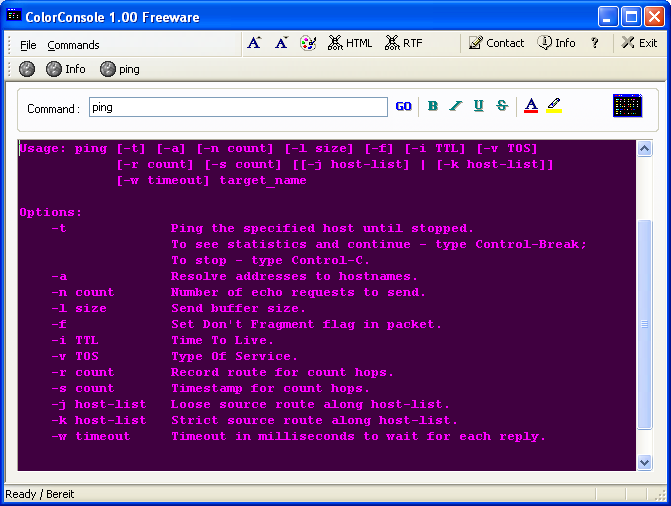Click 'Ping the specified host until stopped.' text
The width and height of the screenshot is (671, 506).
pyautogui.click(x=322, y=229)
